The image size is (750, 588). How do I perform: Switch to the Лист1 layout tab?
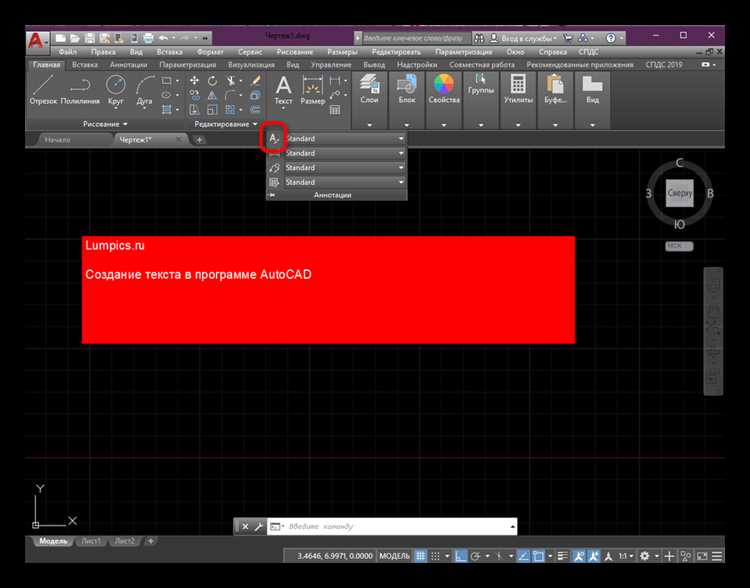(x=90, y=541)
